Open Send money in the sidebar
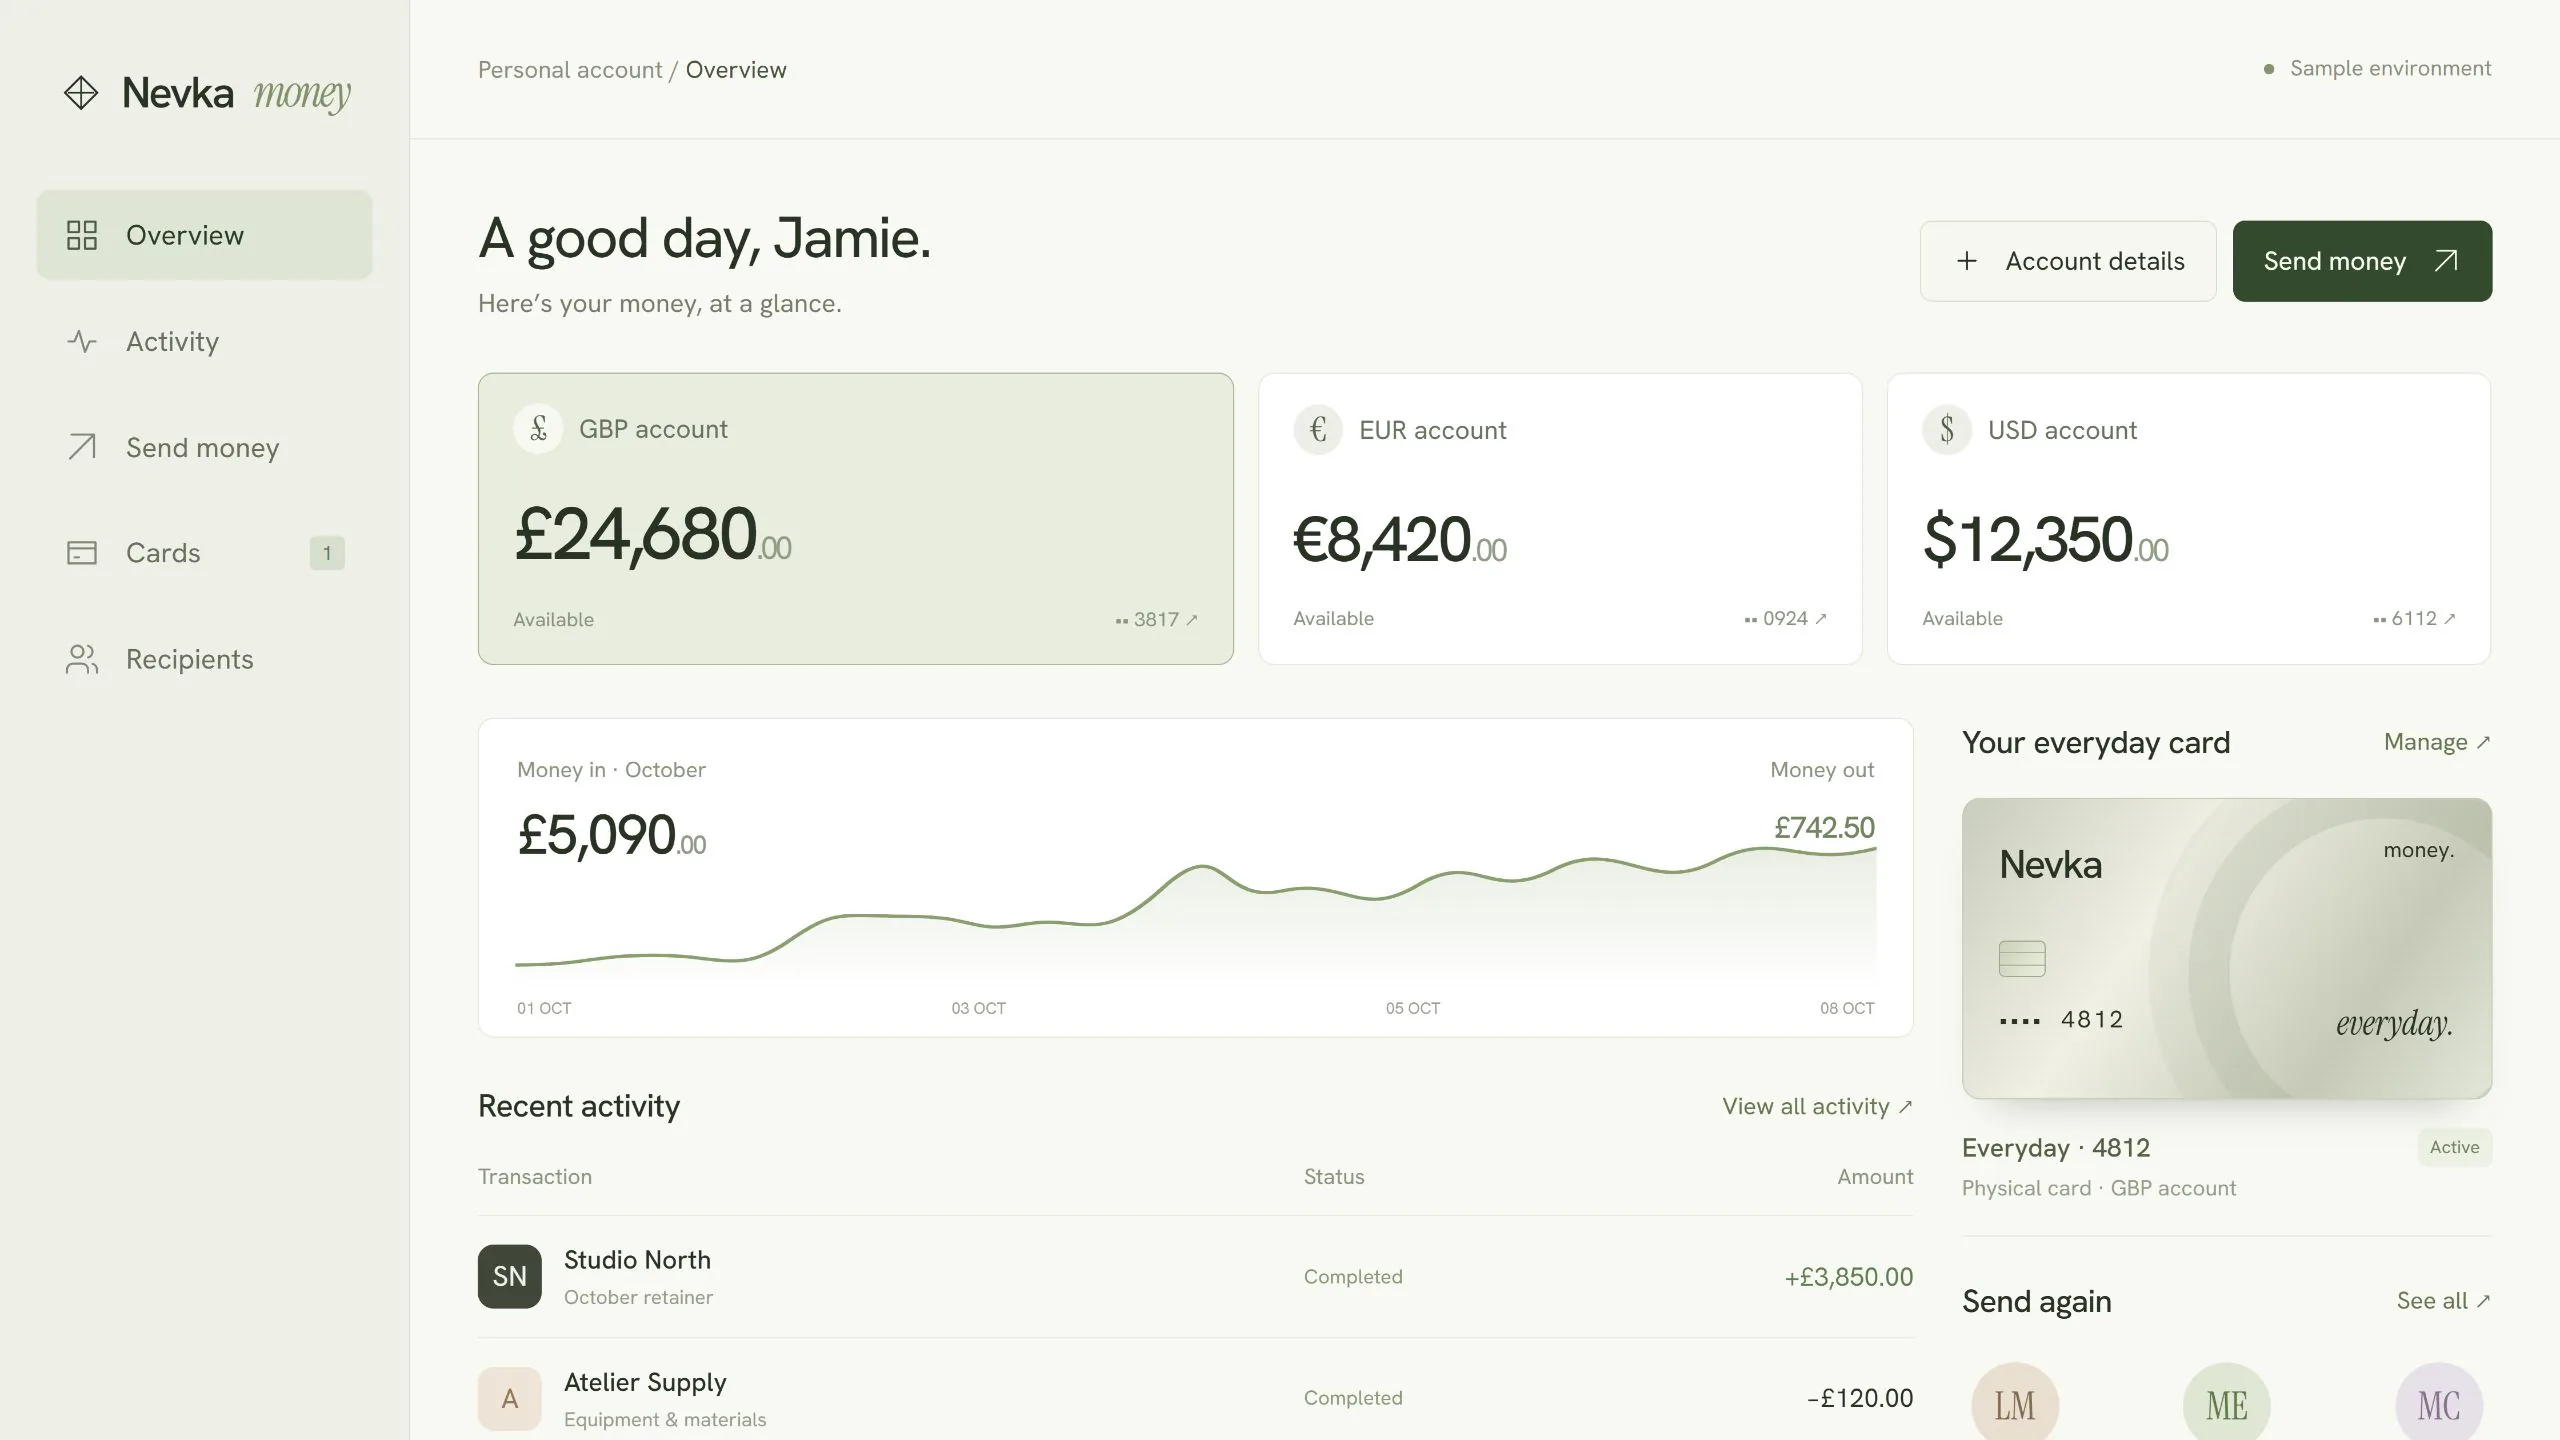This screenshot has height=1440, width=2560. 205,447
